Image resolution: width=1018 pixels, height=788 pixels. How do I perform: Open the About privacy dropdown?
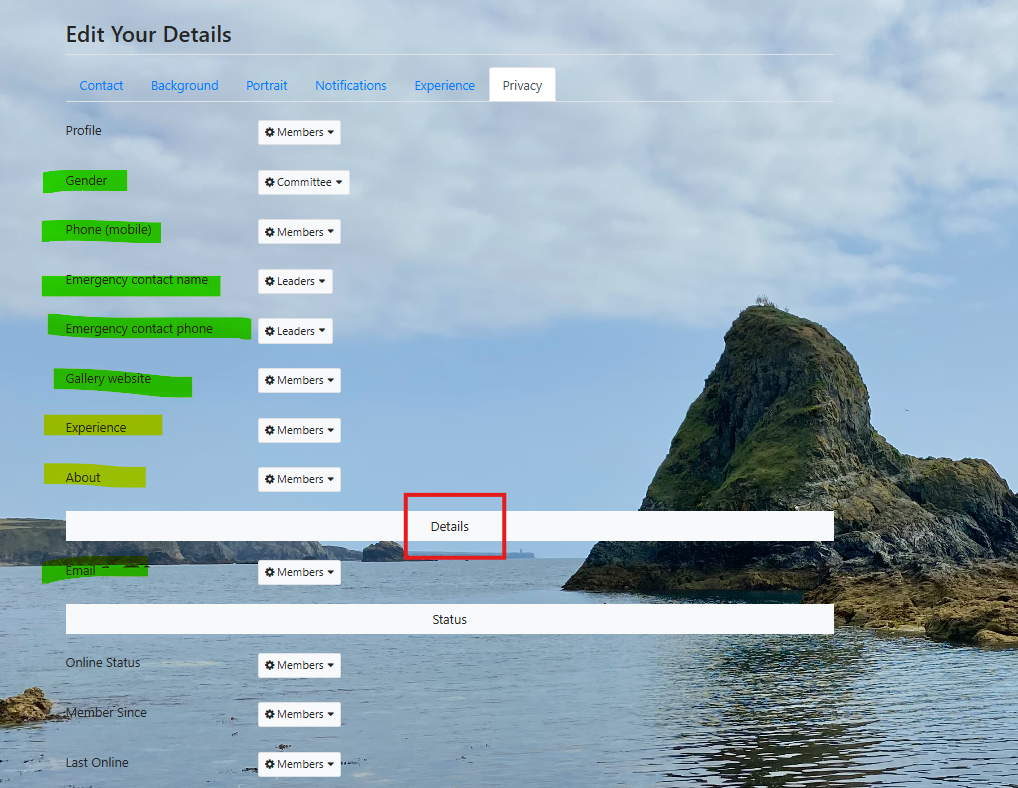[299, 479]
